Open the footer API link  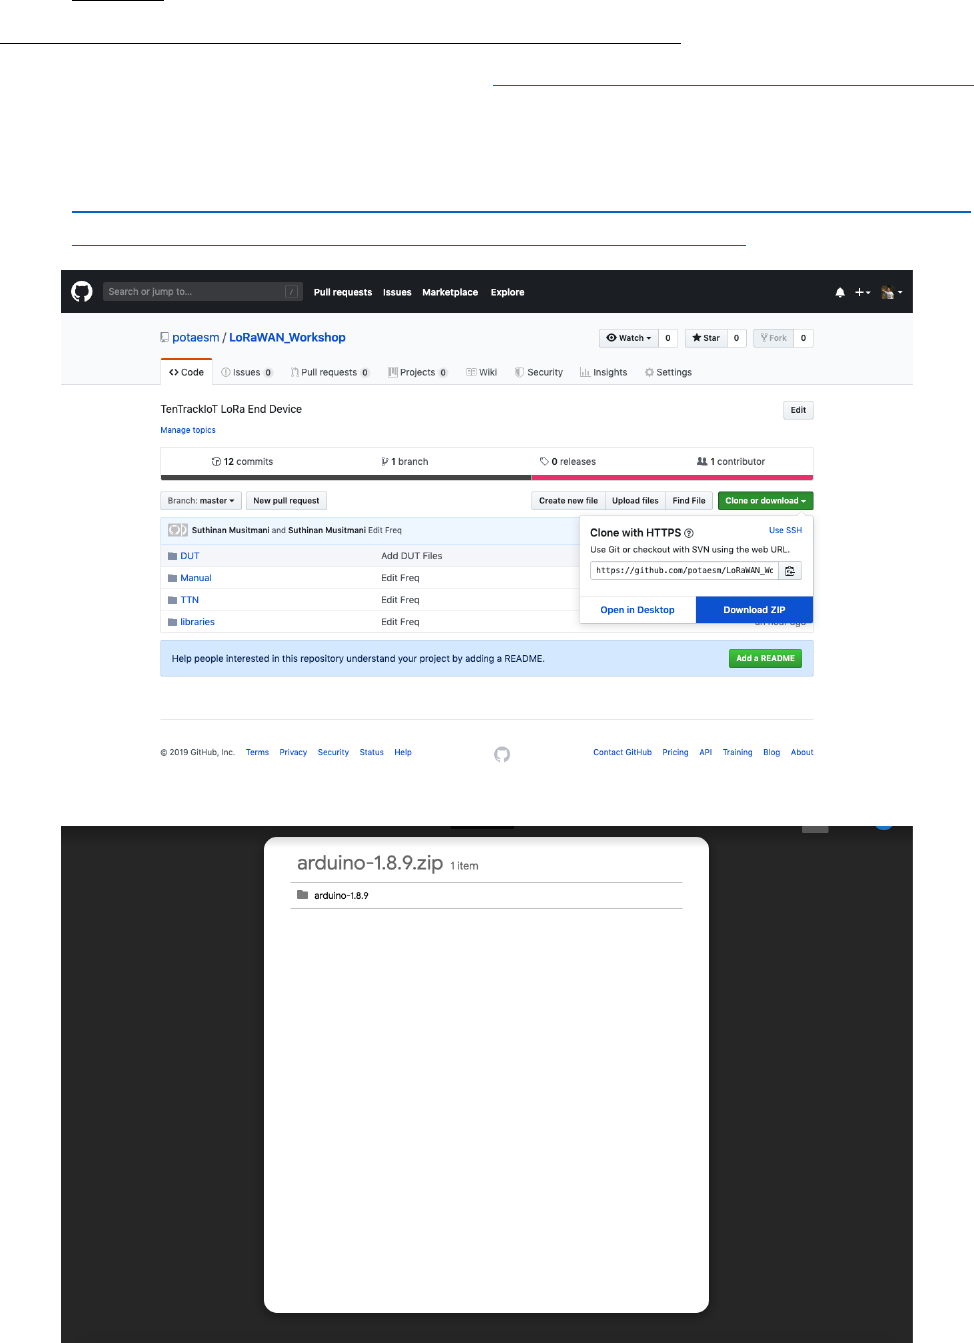[706, 752]
